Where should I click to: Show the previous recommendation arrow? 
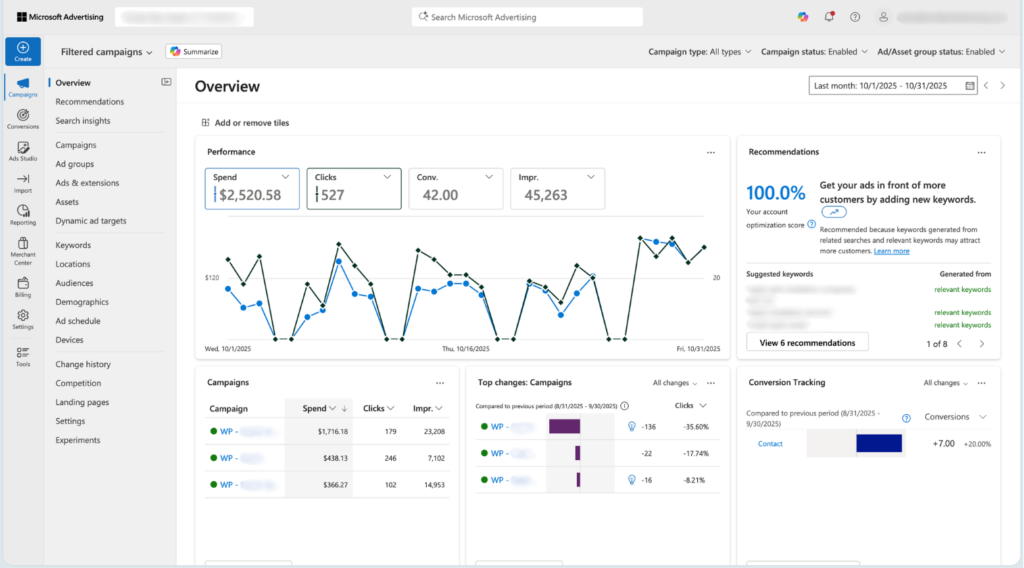[x=959, y=343]
